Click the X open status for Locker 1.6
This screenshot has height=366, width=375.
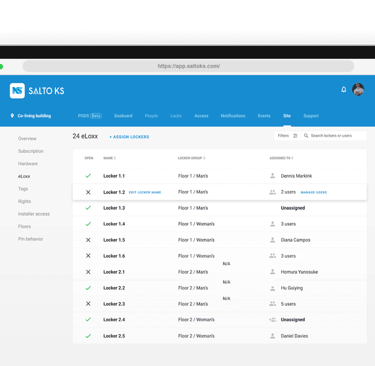(x=88, y=256)
